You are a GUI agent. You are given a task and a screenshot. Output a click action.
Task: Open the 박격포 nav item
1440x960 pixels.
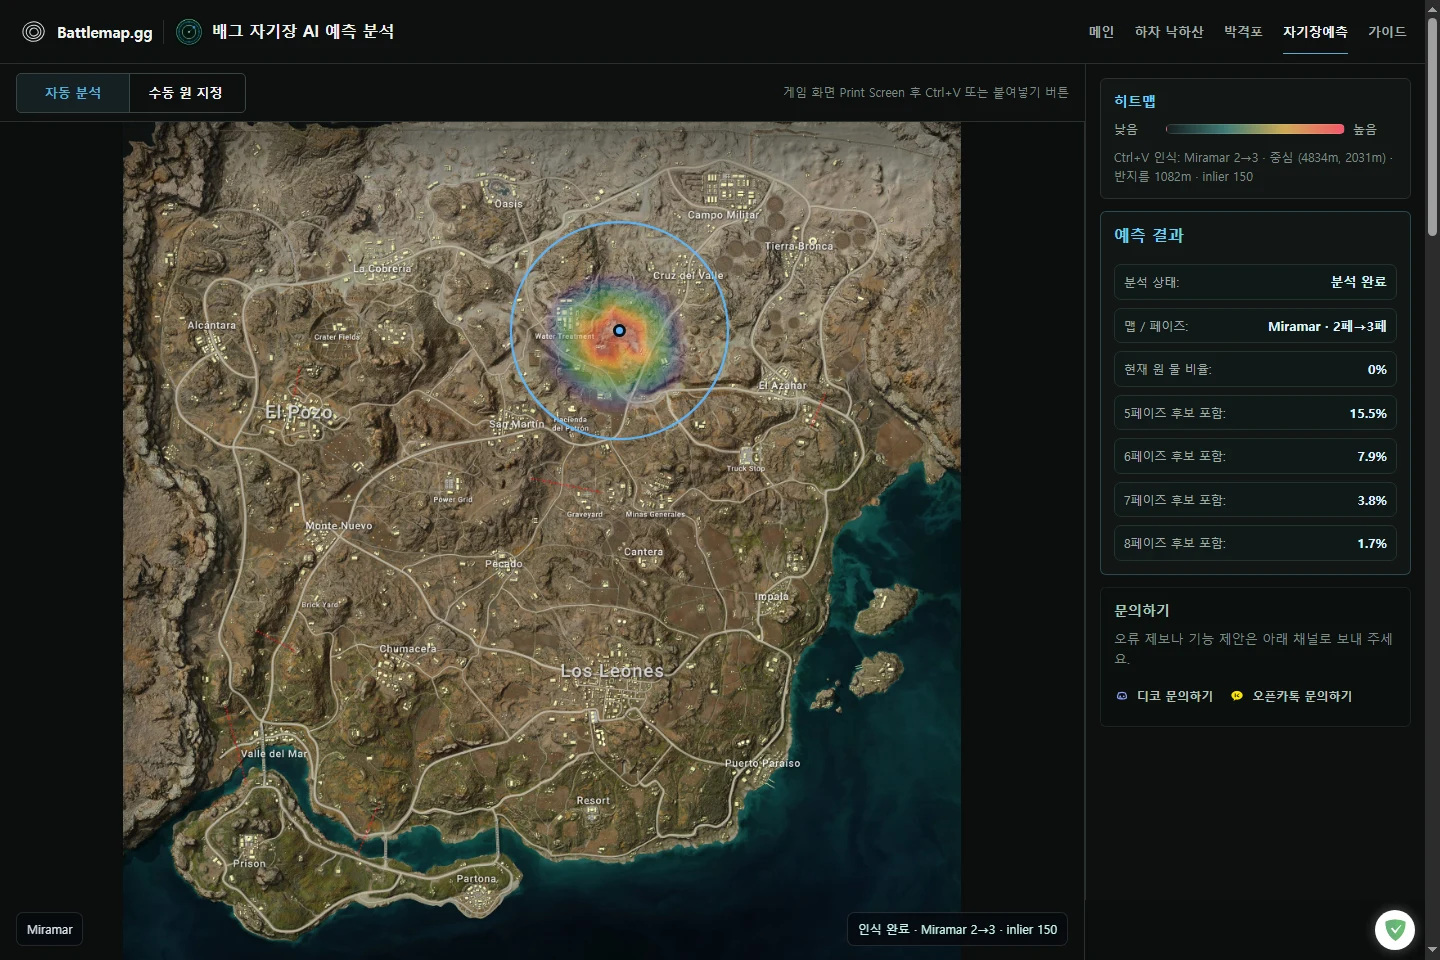pos(1243,32)
